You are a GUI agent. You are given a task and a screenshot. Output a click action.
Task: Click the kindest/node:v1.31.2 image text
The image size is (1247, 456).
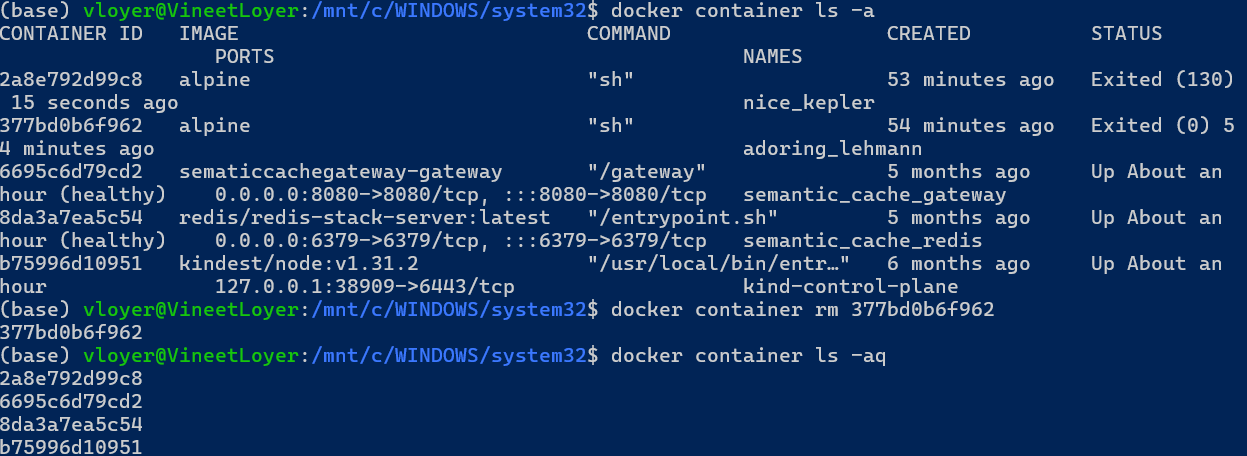(x=299, y=264)
